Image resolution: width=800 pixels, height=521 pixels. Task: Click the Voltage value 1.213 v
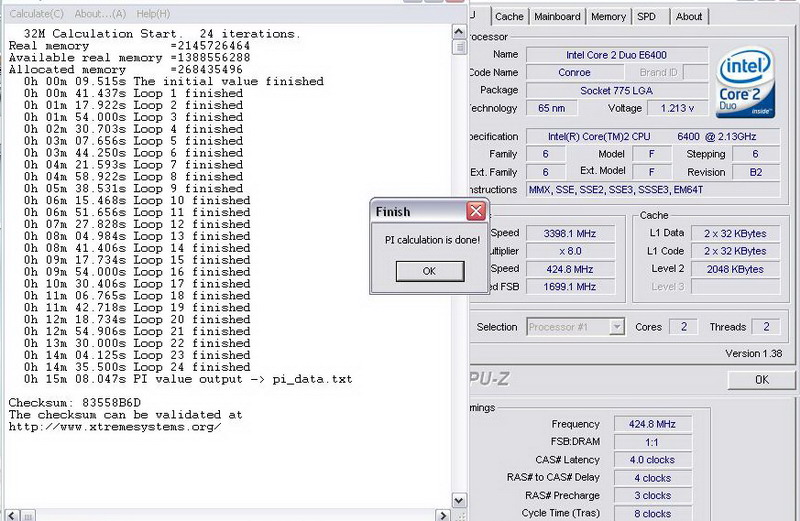point(678,108)
